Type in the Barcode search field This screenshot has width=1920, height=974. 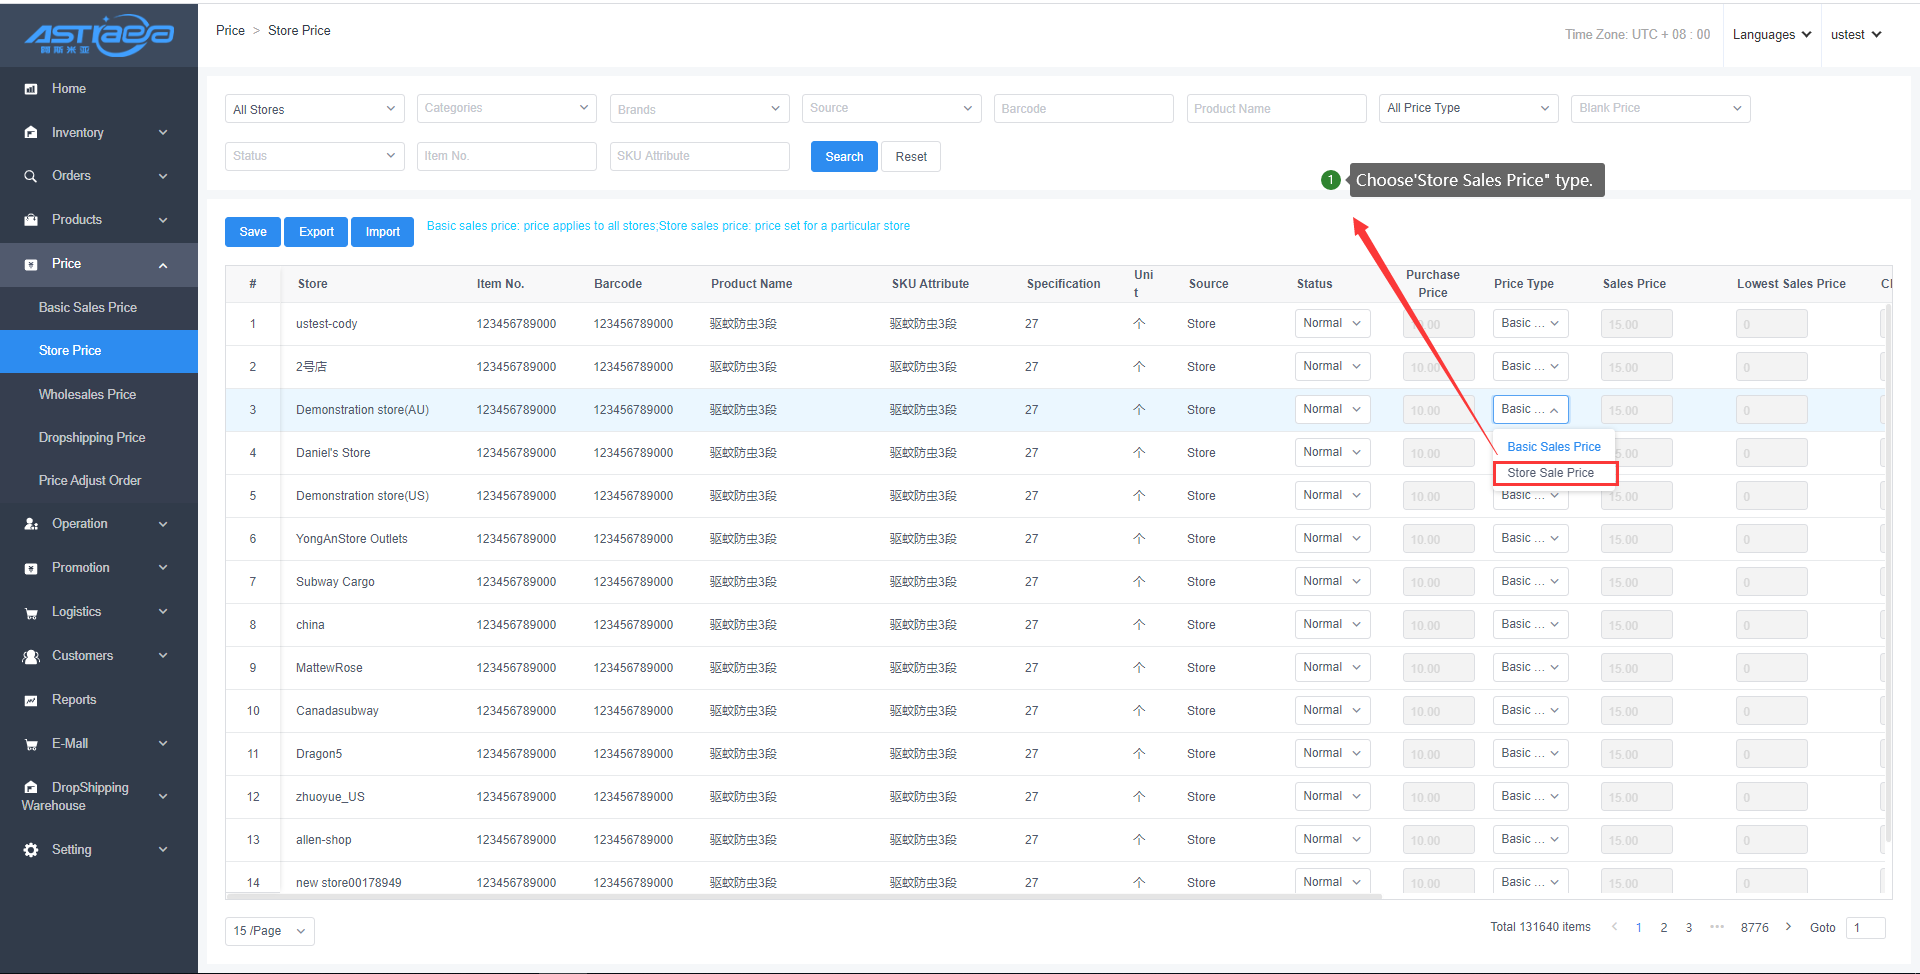click(1083, 109)
